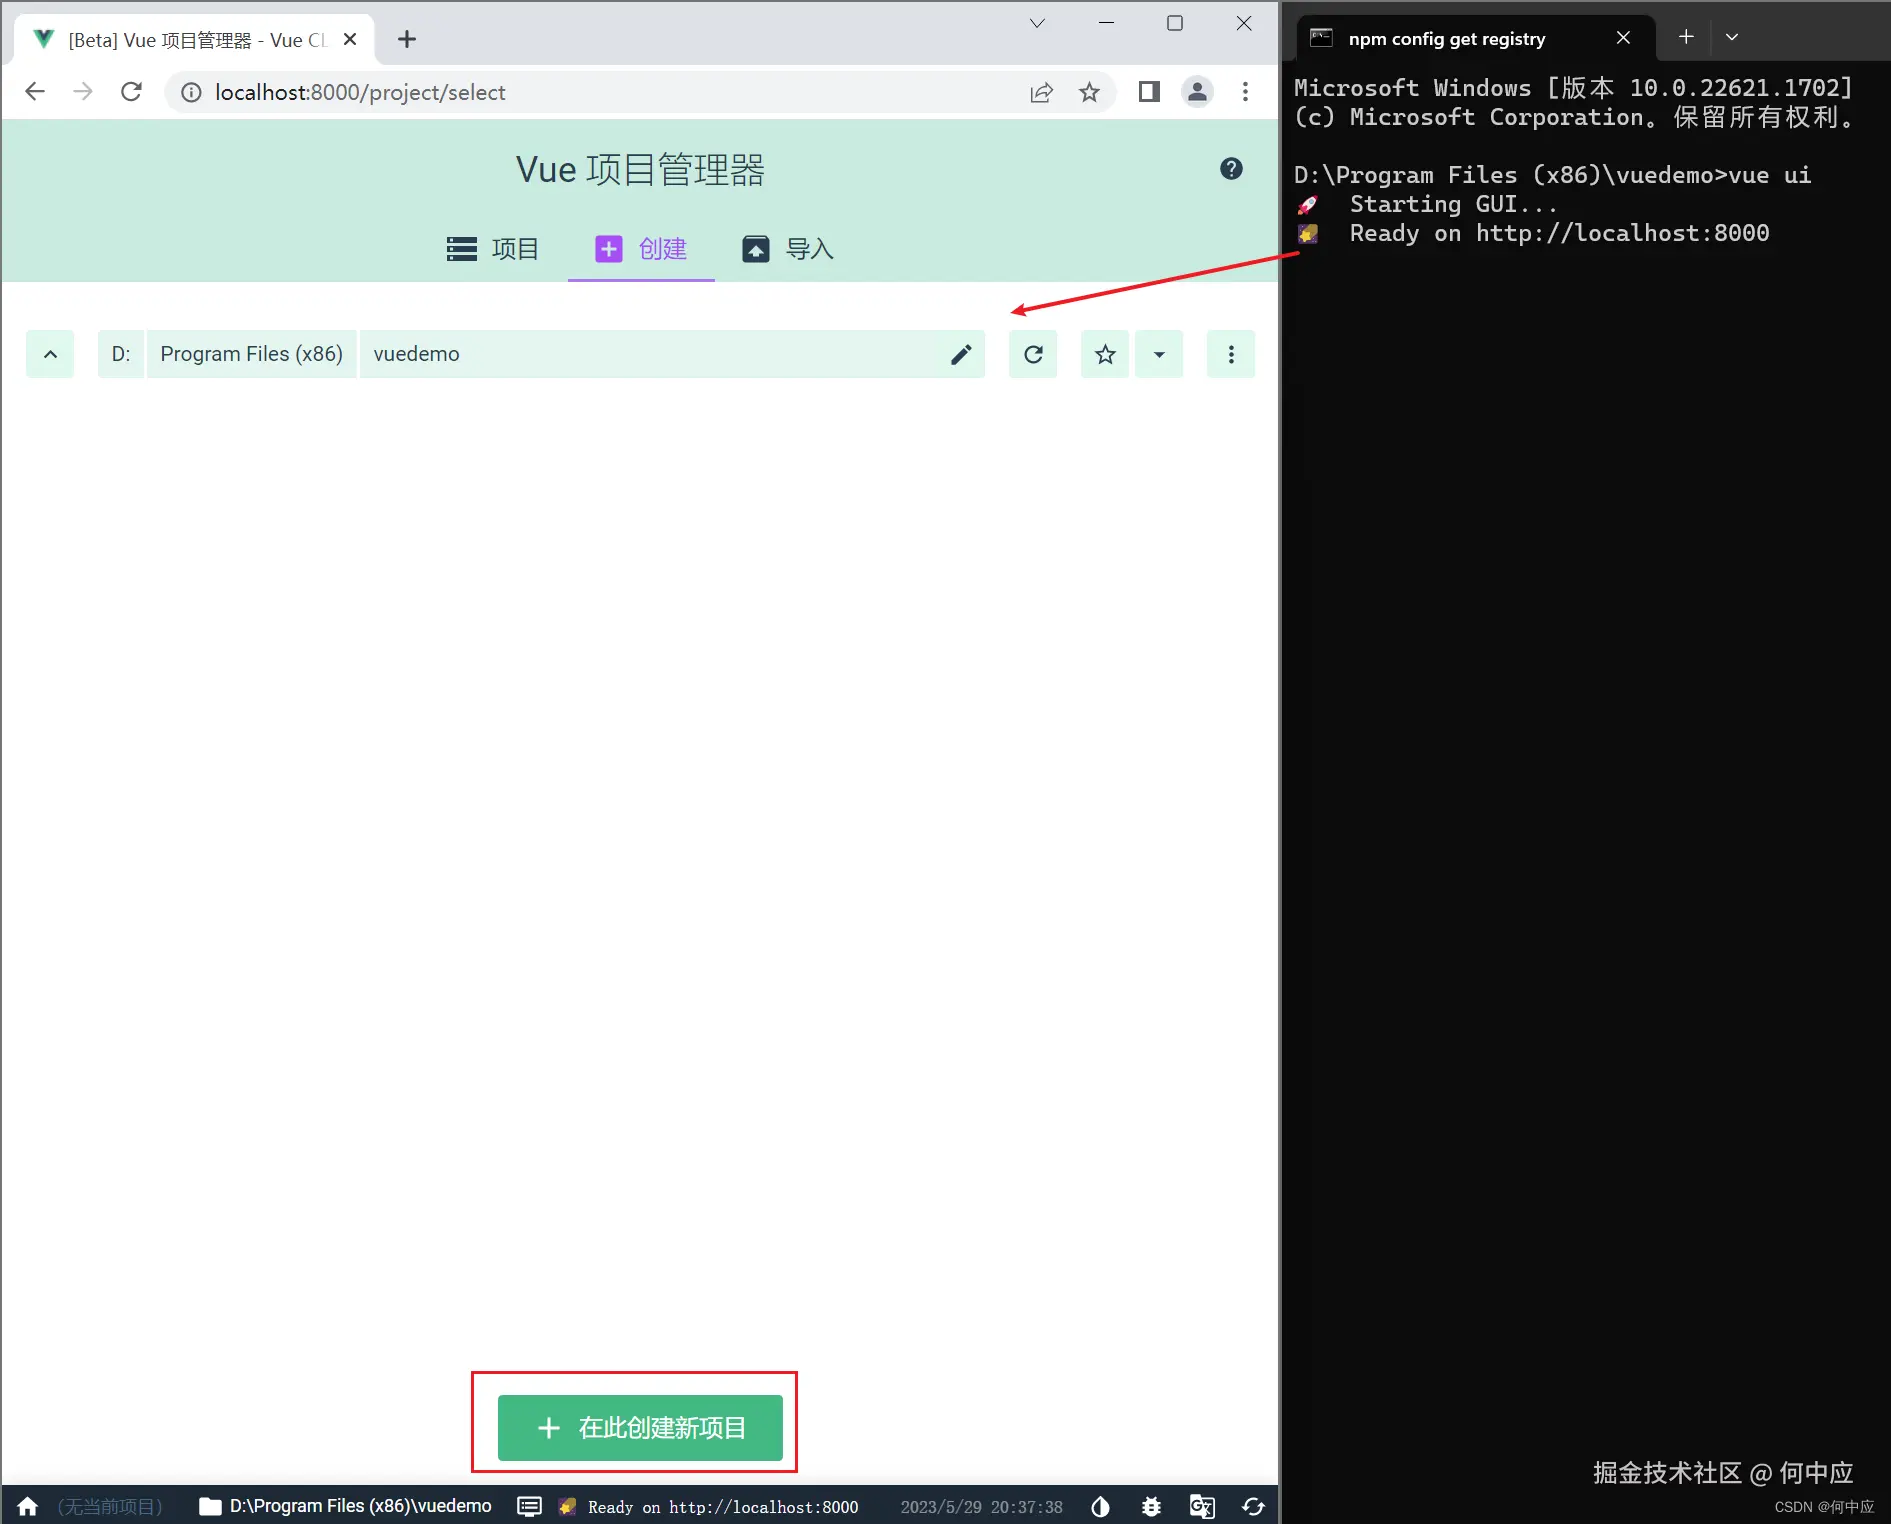The image size is (1891, 1524).
Task: Click the translate icon in the status bar
Action: (1202, 1506)
